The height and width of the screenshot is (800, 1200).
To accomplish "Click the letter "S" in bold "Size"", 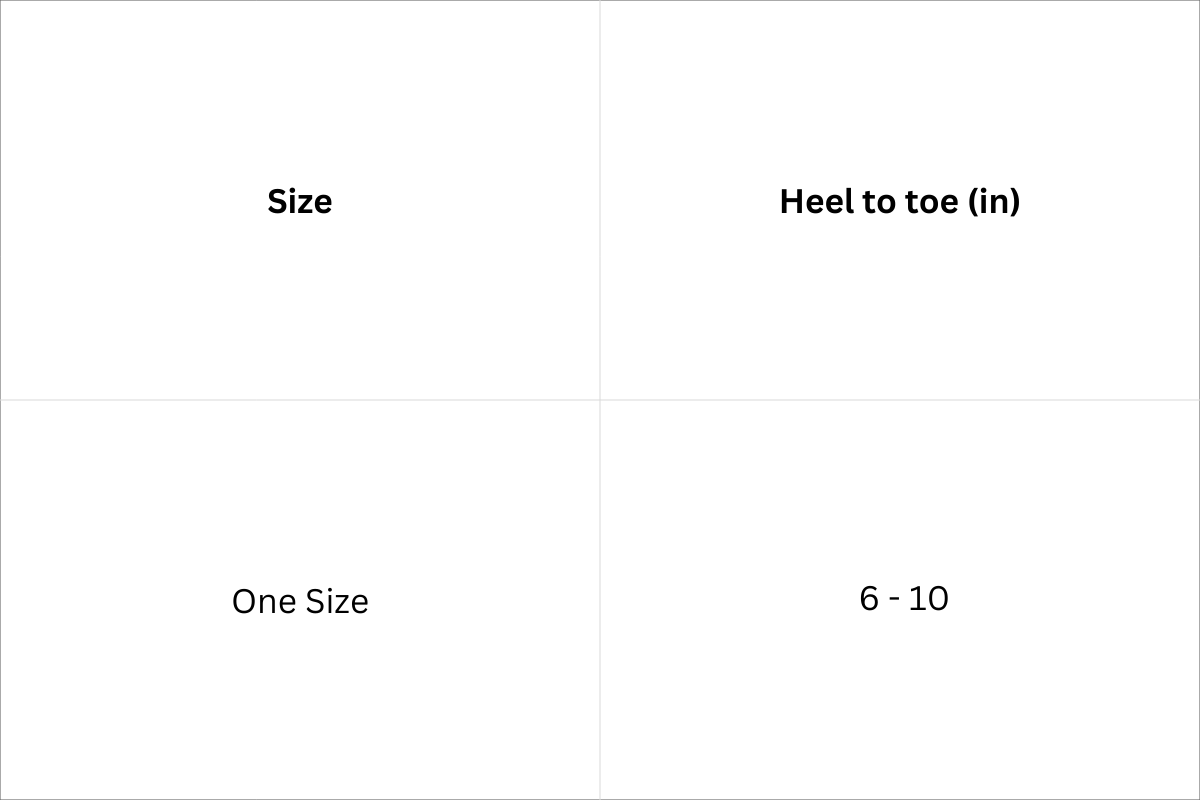I will [278, 201].
